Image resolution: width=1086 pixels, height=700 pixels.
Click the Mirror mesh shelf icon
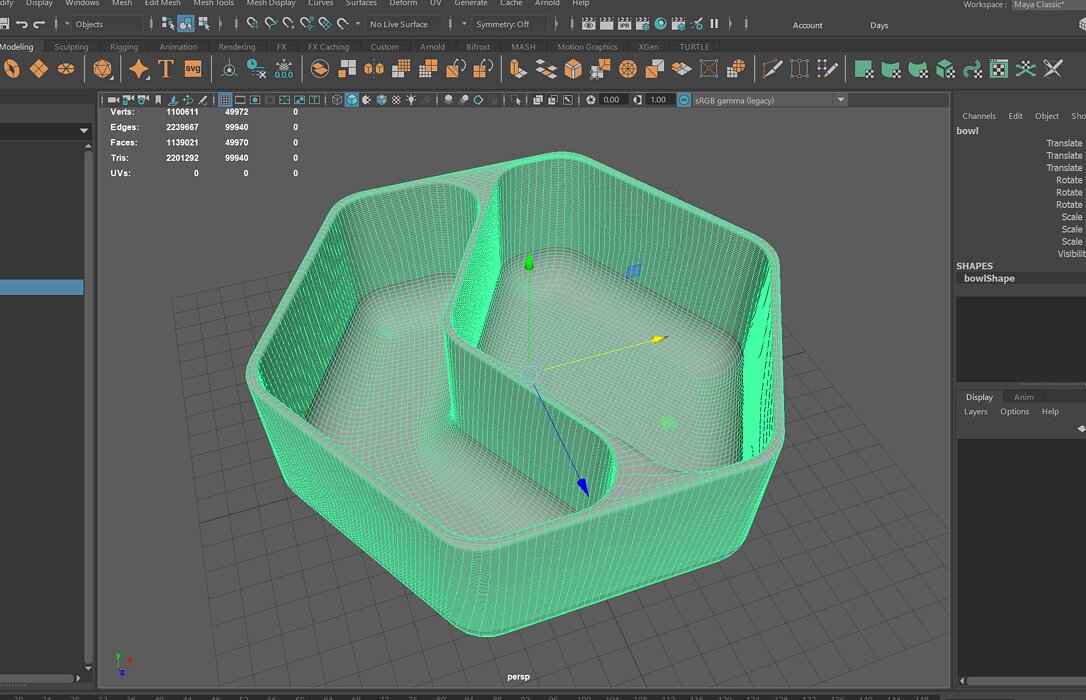[x=374, y=69]
